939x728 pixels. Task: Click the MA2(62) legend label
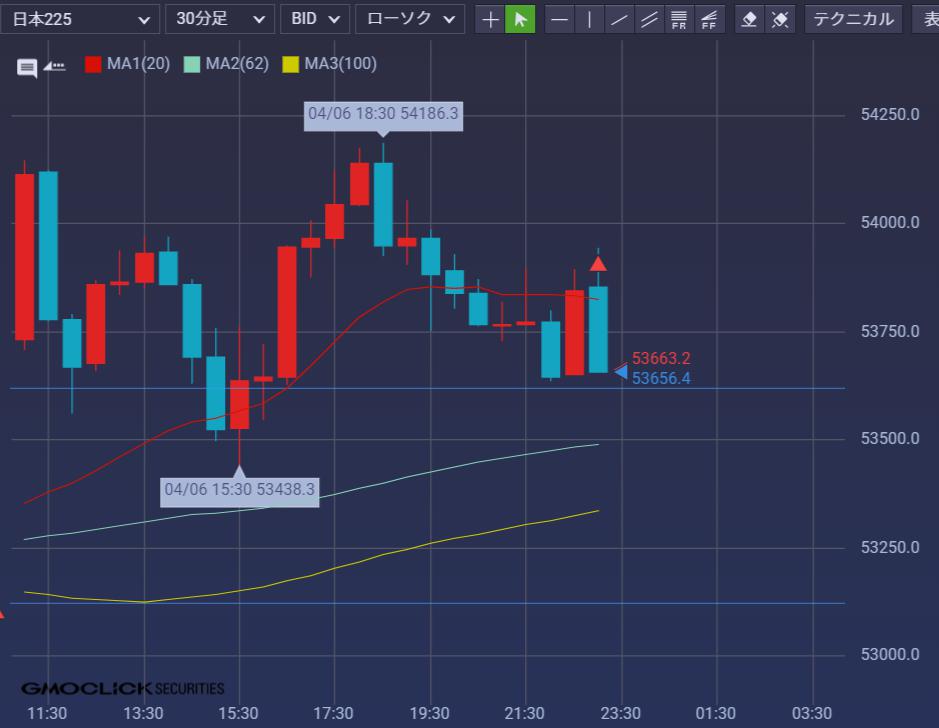coord(237,63)
